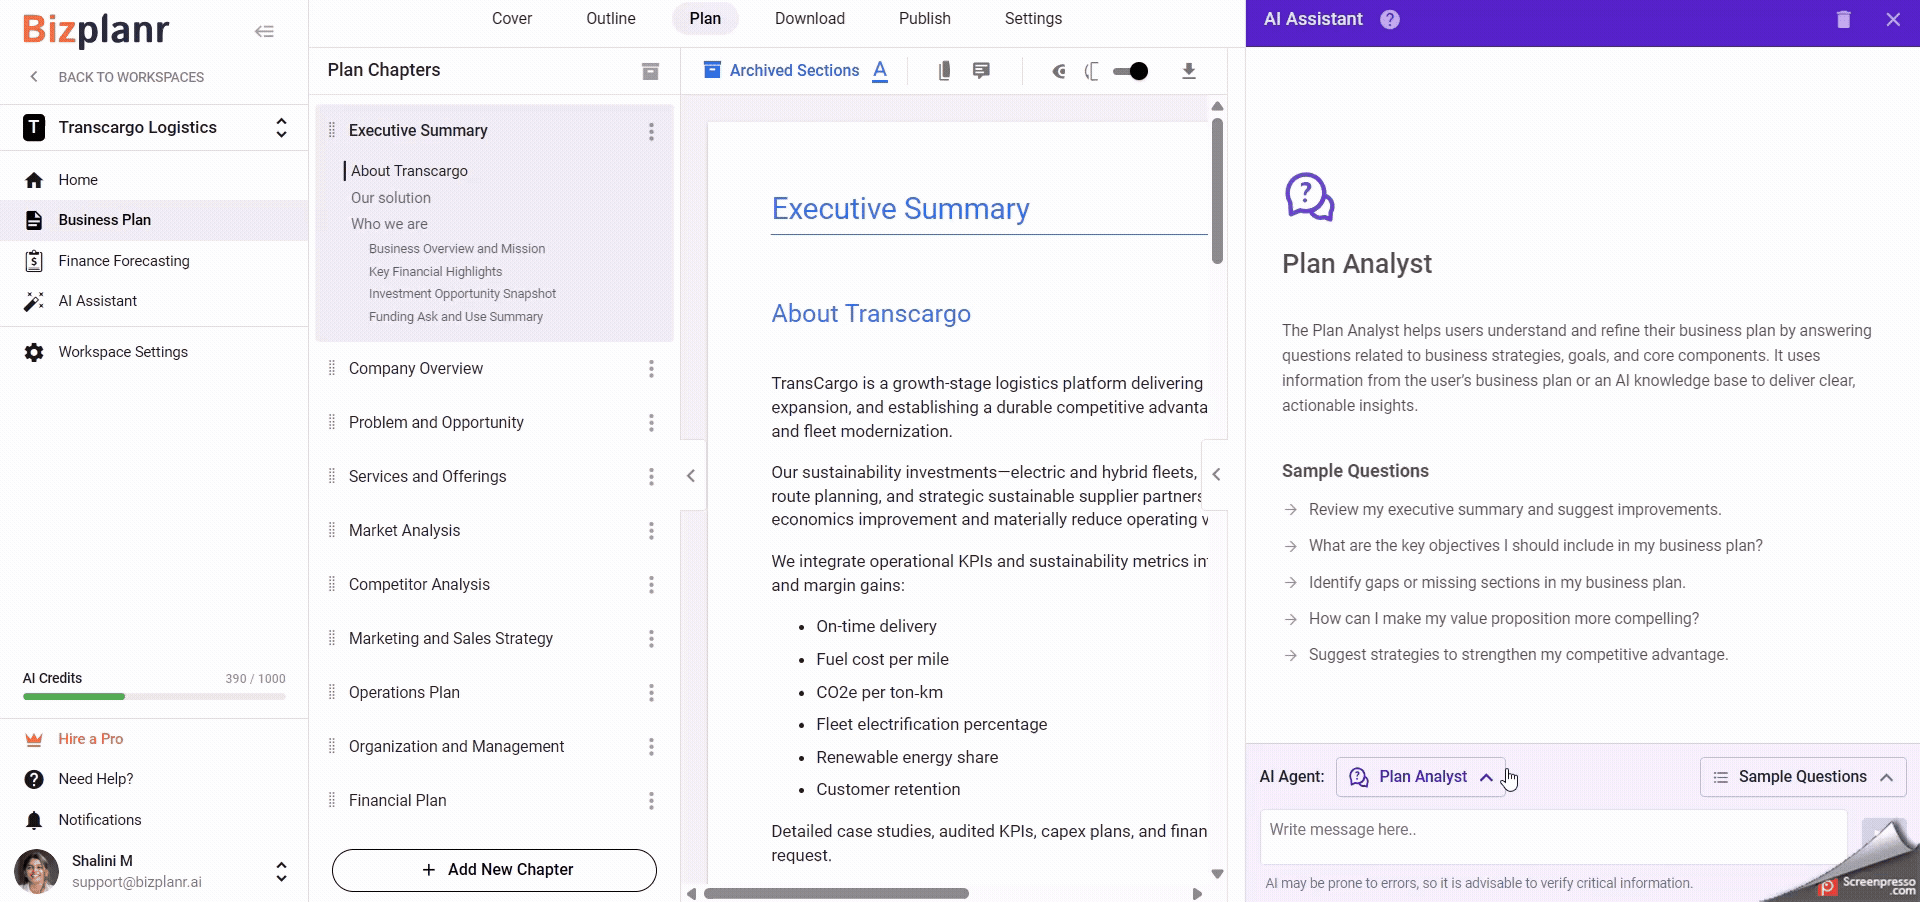Collapse the Plan Chapters panel with left arrow

pyautogui.click(x=691, y=476)
